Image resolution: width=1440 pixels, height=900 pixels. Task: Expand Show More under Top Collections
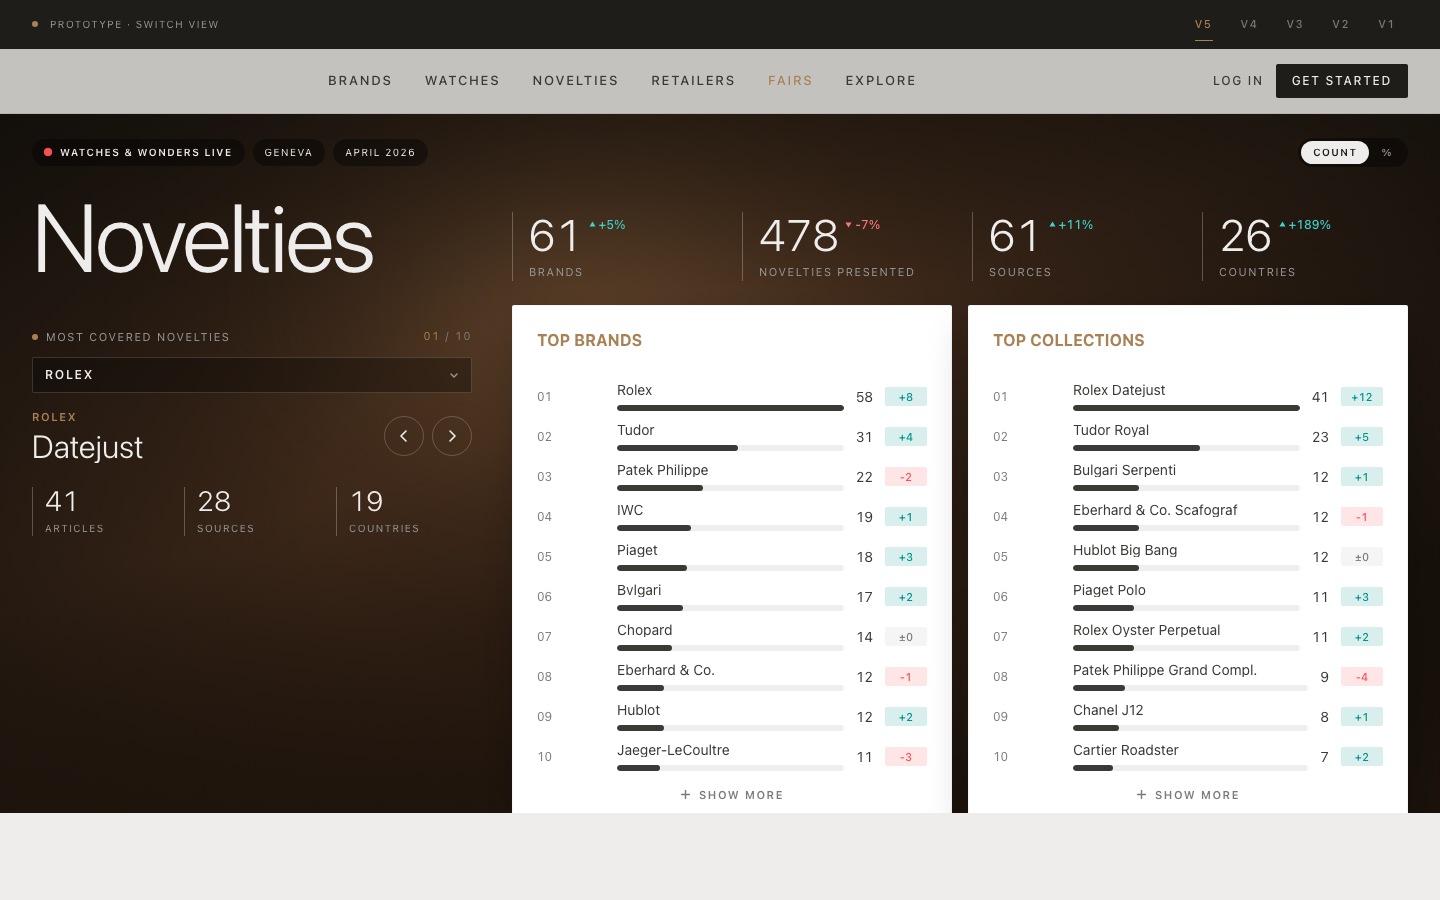coord(1188,795)
